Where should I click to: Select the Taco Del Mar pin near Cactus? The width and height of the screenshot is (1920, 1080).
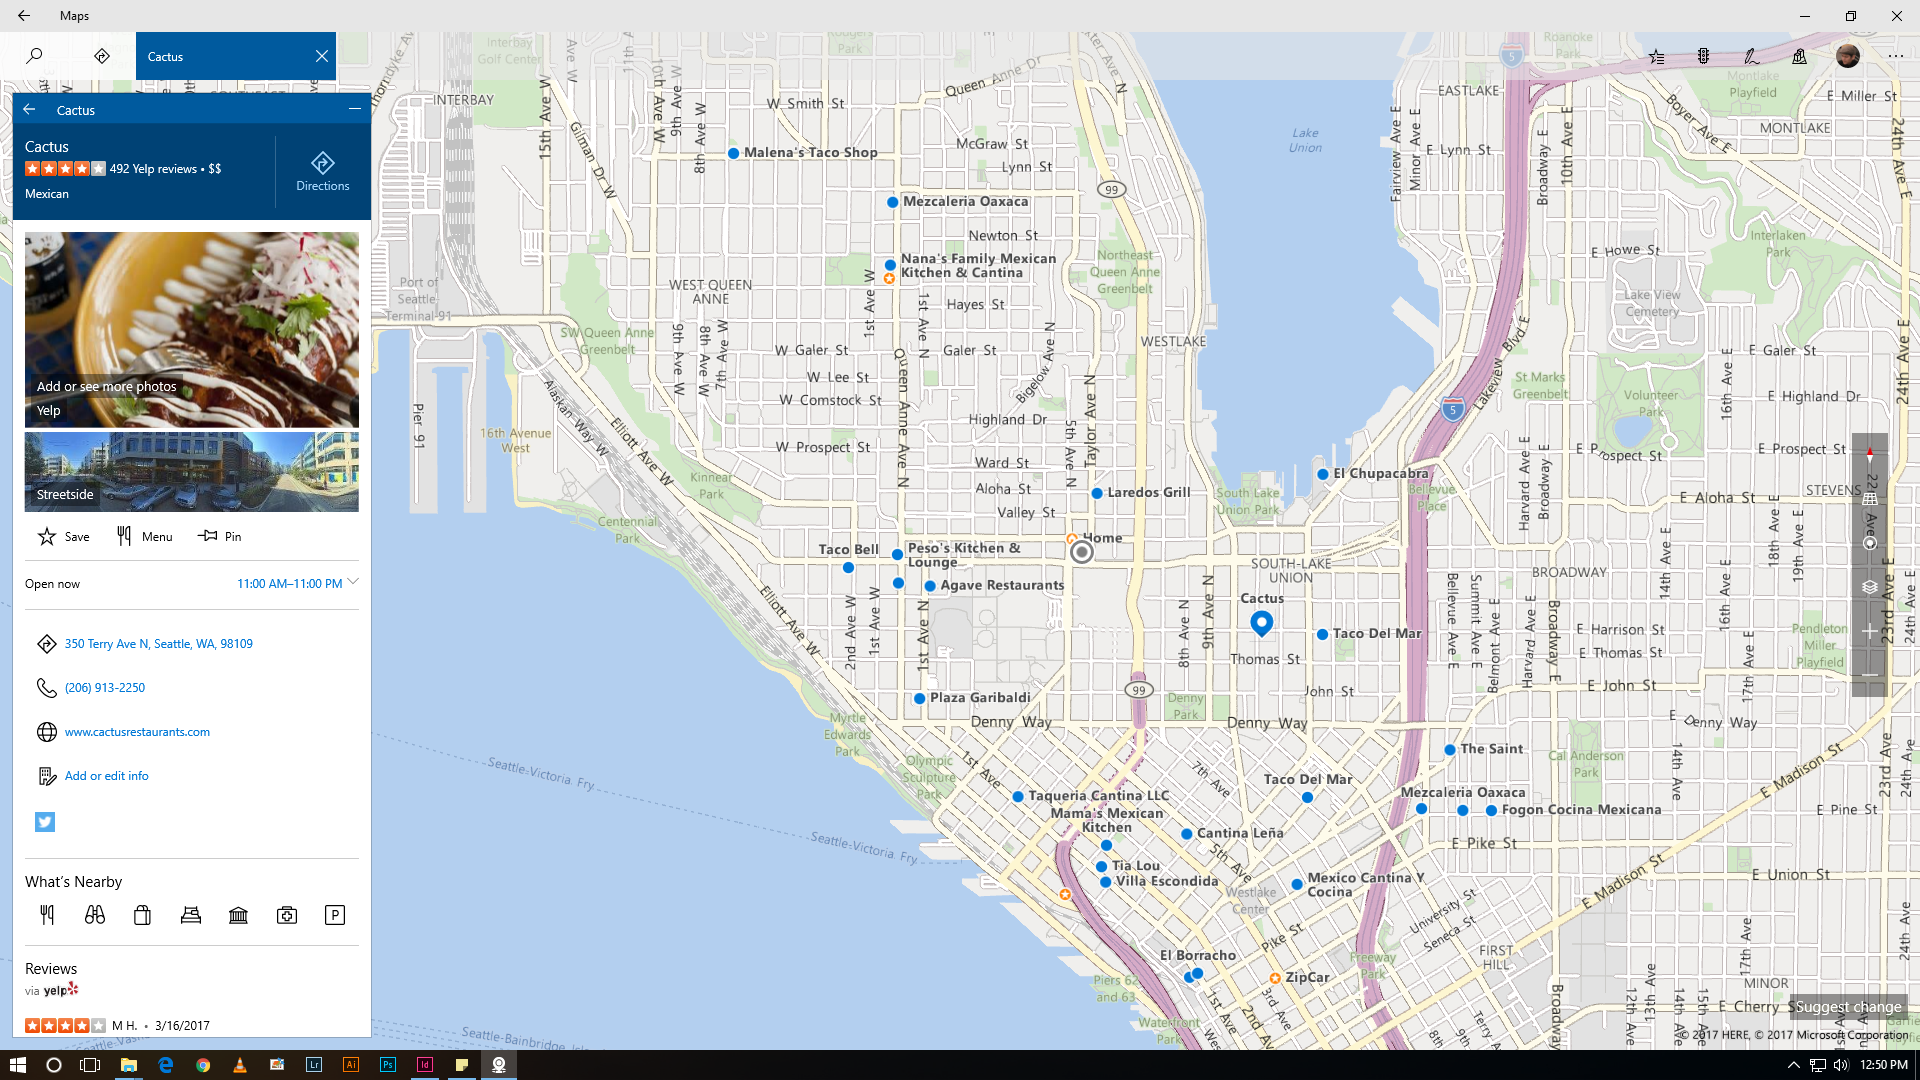coord(1322,634)
